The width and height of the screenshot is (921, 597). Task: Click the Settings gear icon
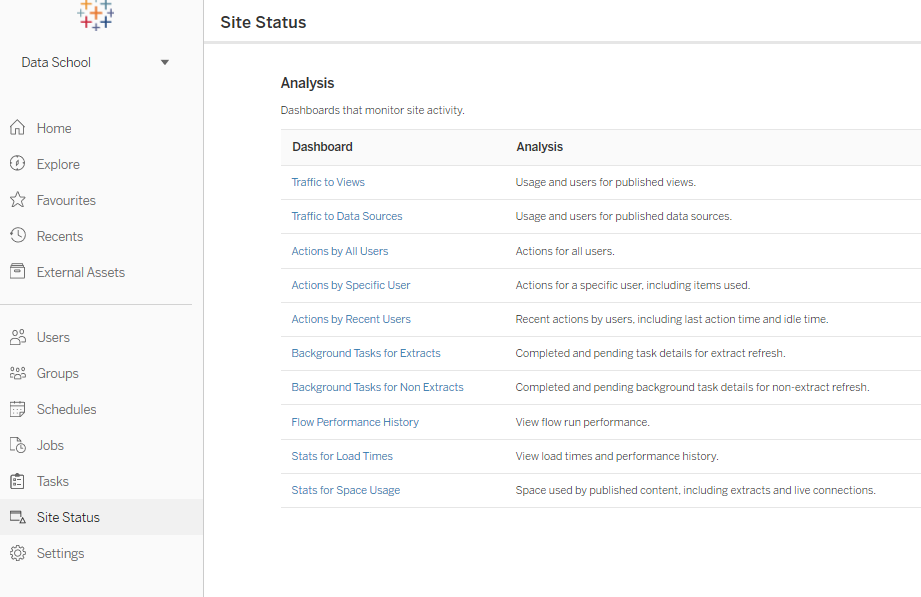(17, 553)
